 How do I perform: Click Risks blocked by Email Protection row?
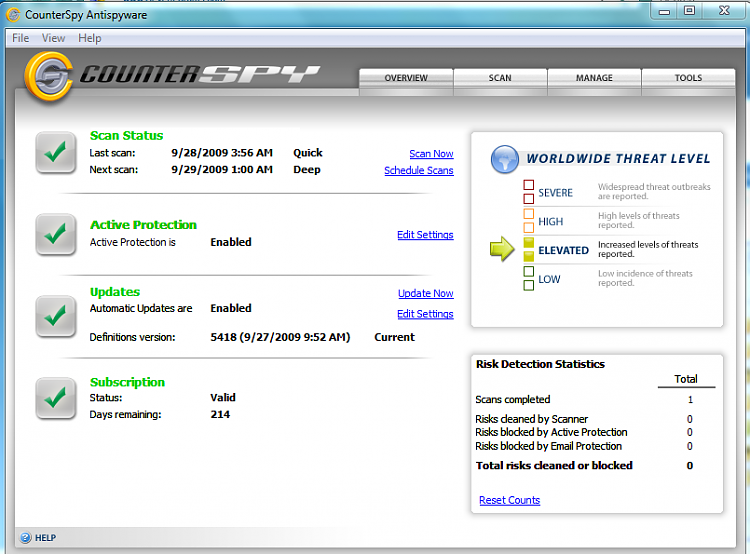point(585,446)
